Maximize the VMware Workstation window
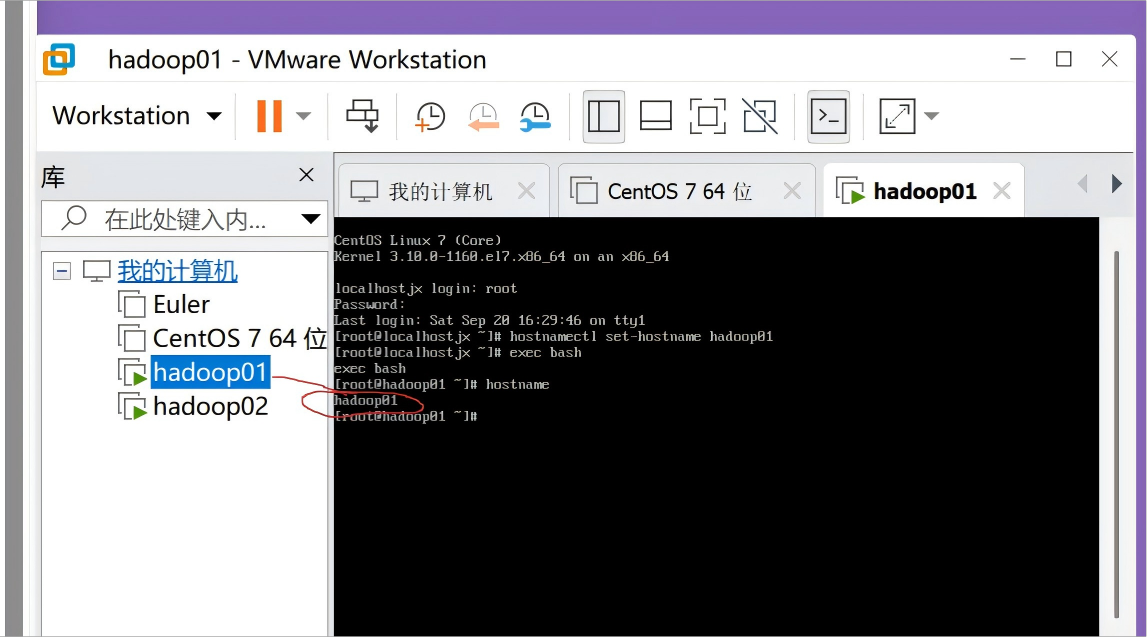The width and height of the screenshot is (1148, 637). point(1064,59)
